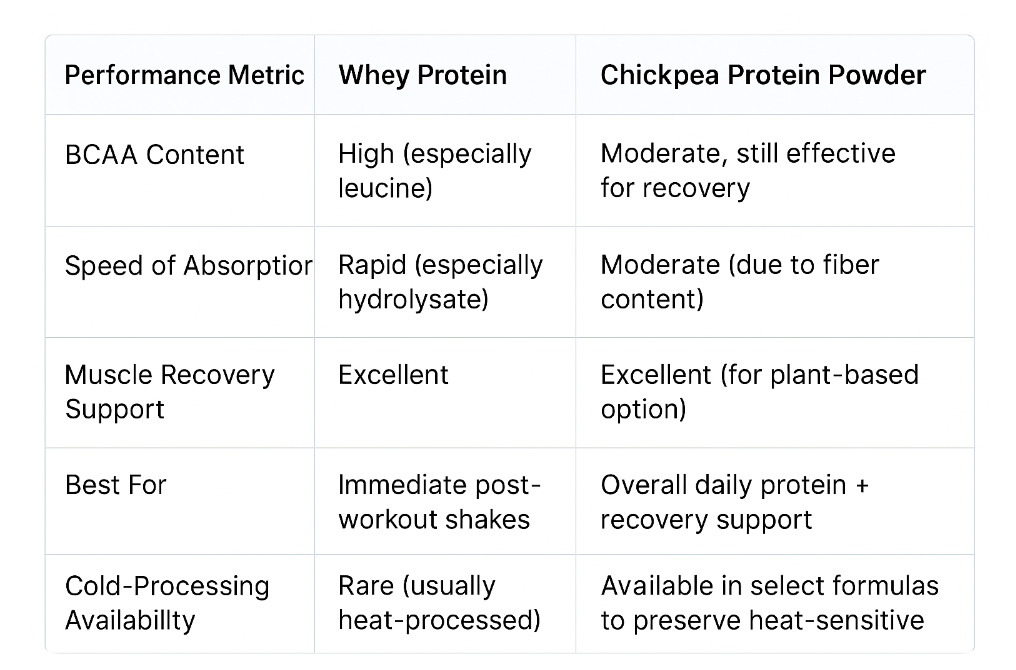Screen dimensions: 1016x670
Task: Click the Best For row label
Action: point(115,485)
